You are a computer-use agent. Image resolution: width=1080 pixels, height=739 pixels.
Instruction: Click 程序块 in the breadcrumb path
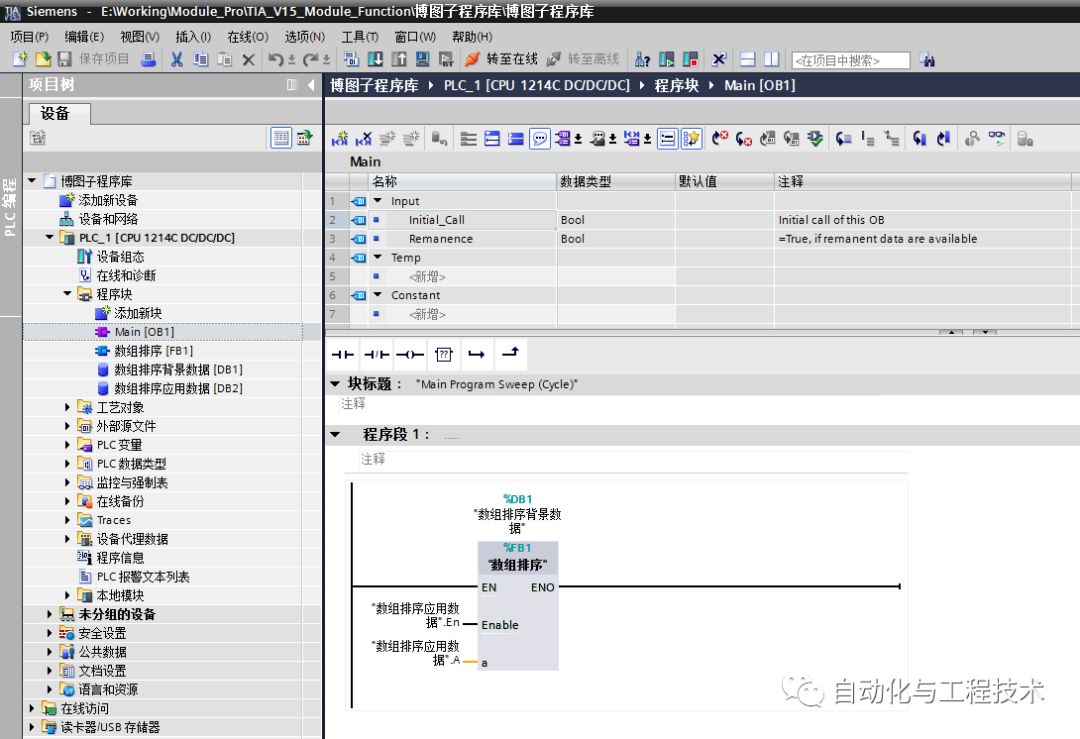point(676,85)
